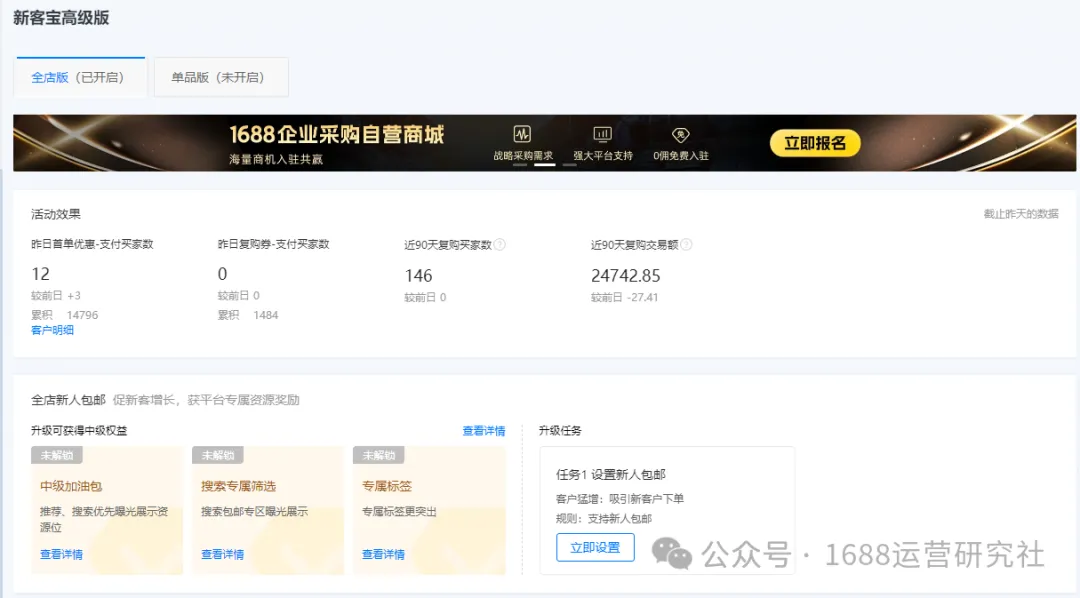Open the 客户明细 link
This screenshot has width=1080, height=598.
point(52,330)
